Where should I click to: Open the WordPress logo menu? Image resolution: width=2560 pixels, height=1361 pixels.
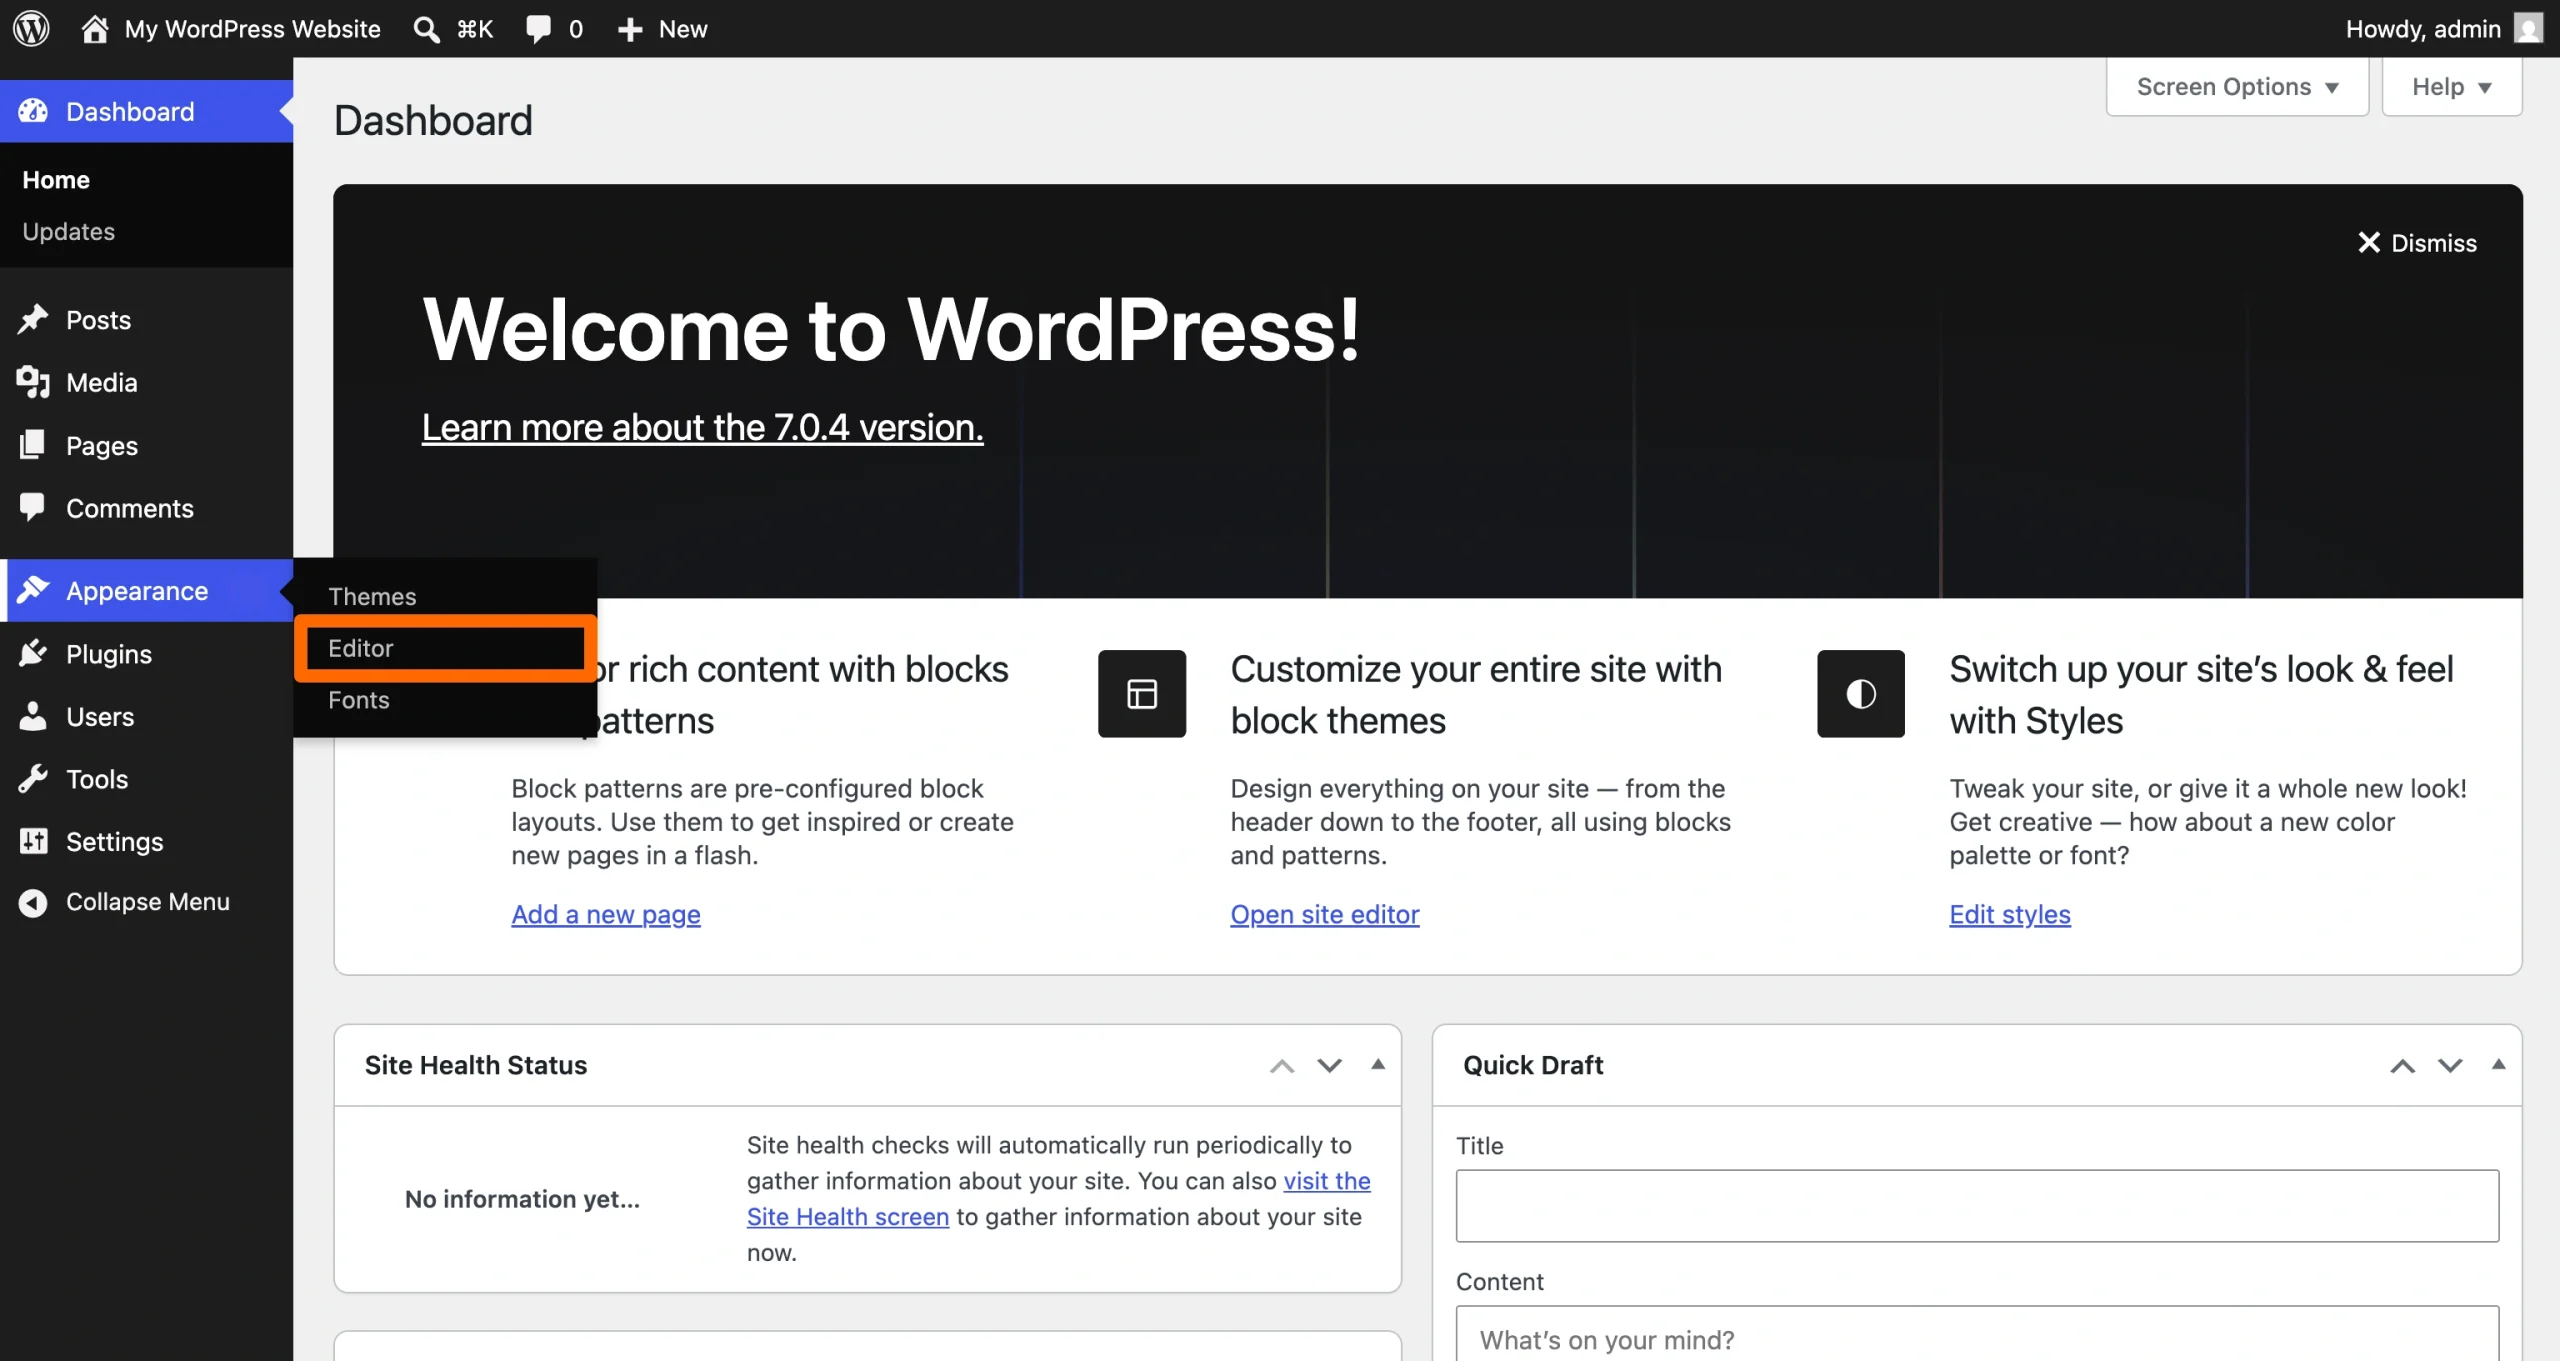(31, 28)
